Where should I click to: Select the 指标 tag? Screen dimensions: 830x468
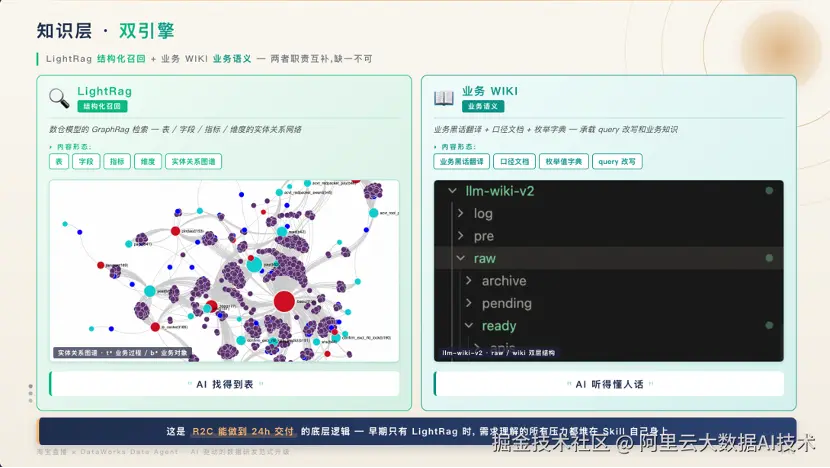117,161
